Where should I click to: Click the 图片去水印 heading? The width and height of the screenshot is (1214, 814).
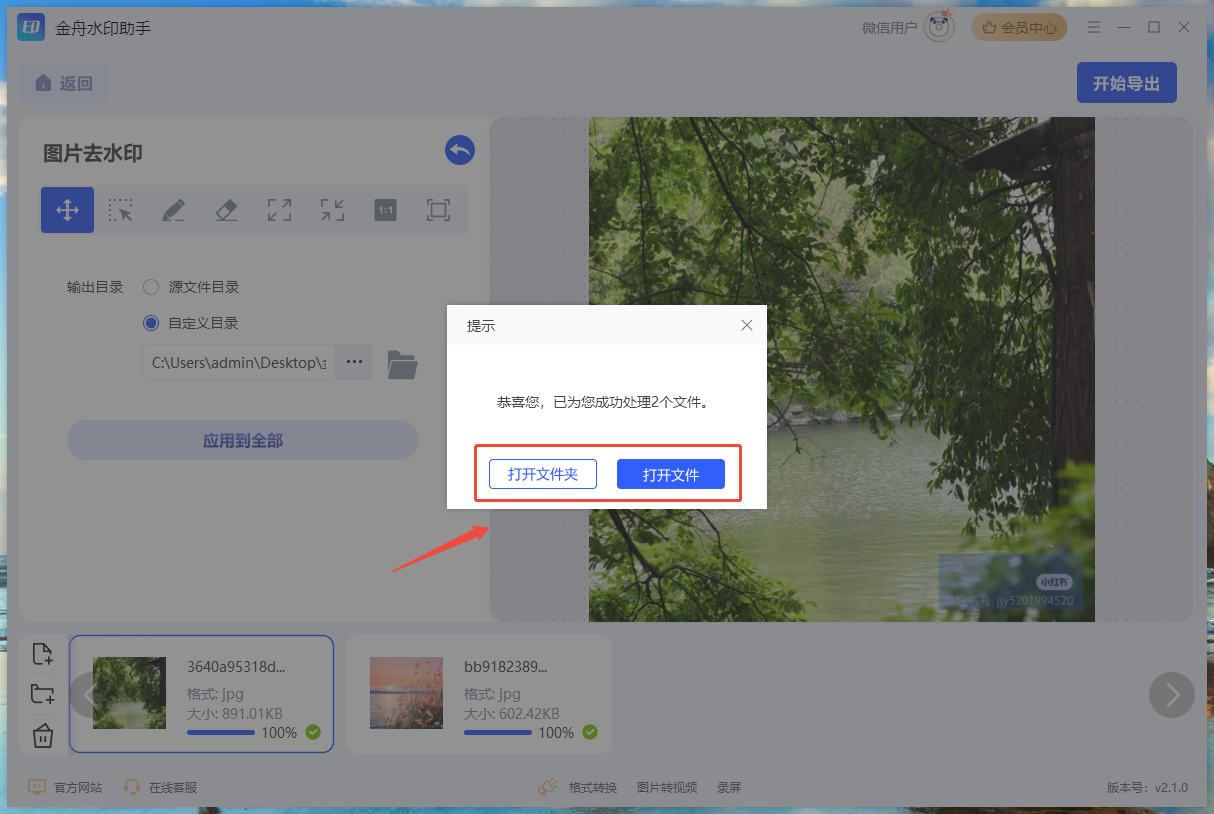tap(93, 153)
